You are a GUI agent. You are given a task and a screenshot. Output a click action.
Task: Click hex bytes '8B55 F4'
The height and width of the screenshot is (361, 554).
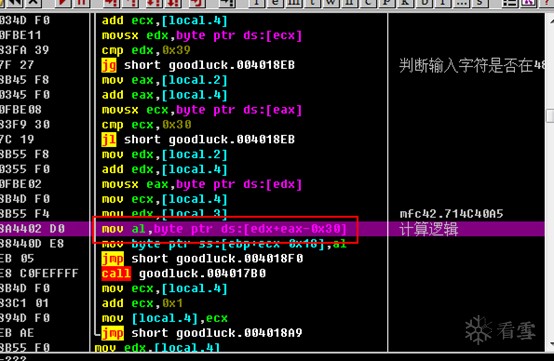click(25, 214)
